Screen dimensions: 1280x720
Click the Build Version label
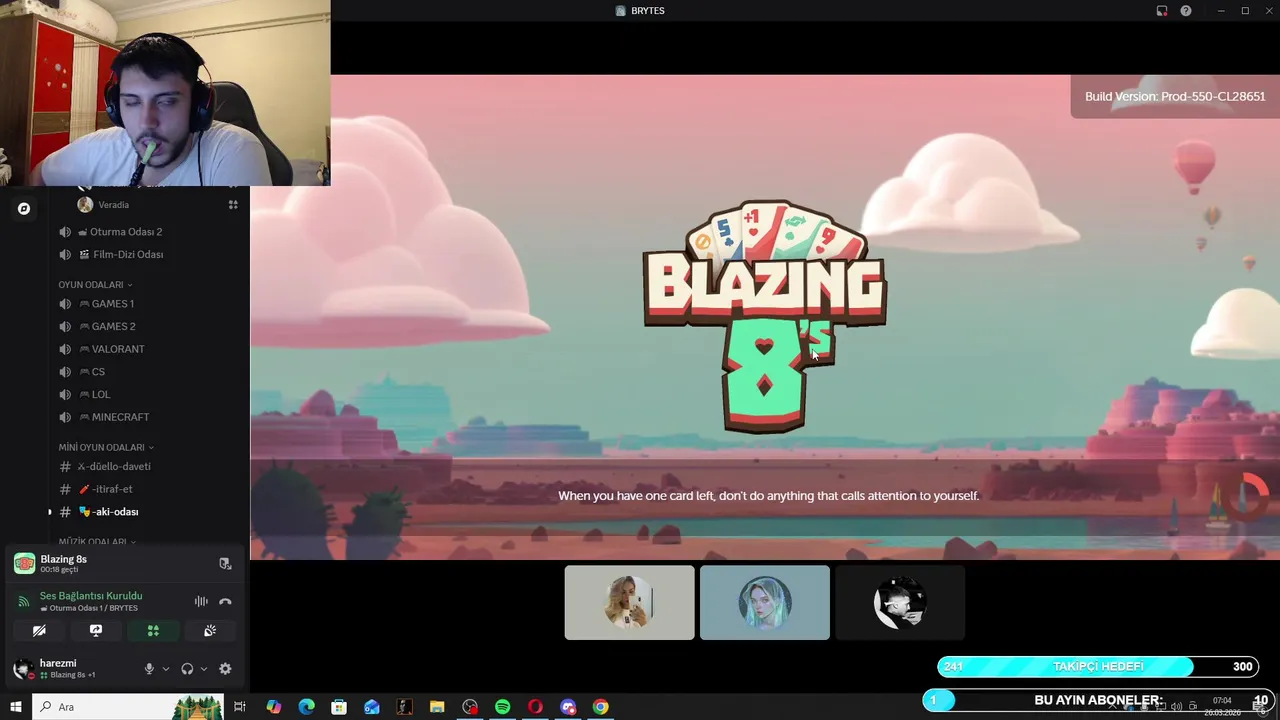[x=1175, y=97]
